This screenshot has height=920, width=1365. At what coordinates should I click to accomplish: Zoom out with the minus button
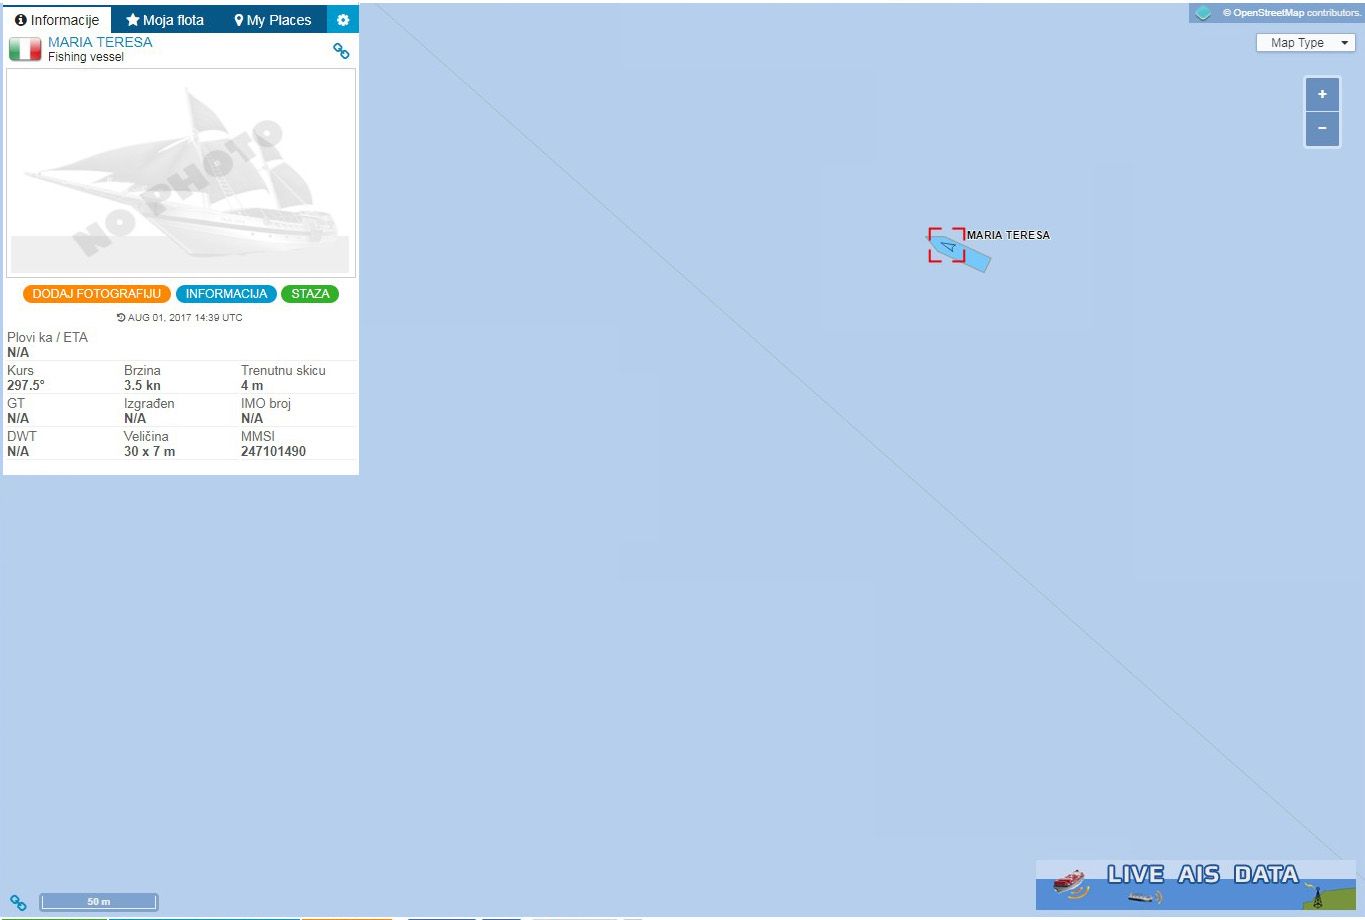pos(1322,129)
